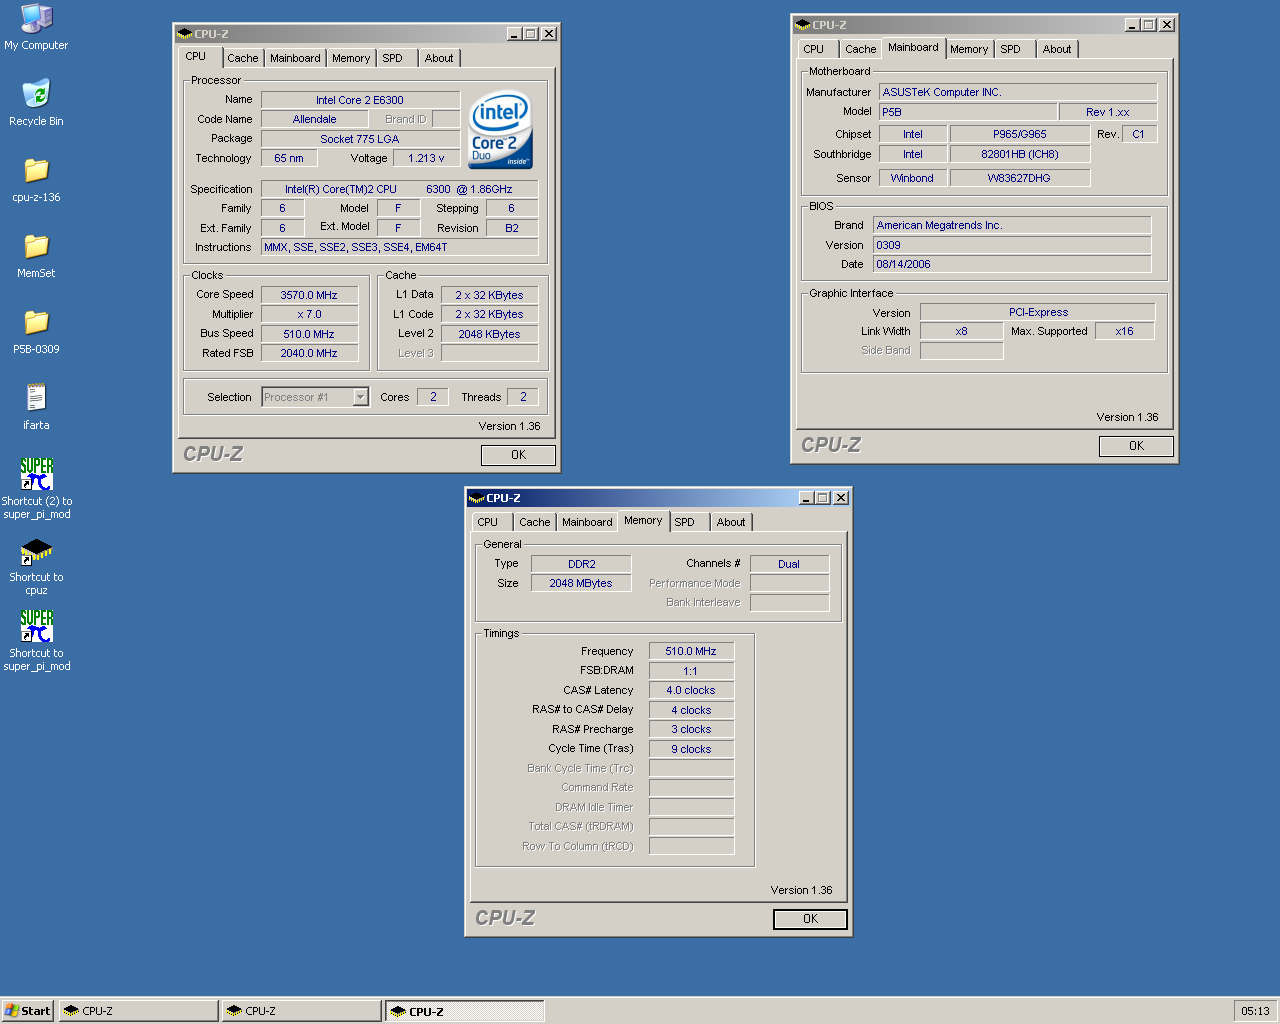Click the memory Size value 2048 MBytes
1280x1024 pixels.
(x=581, y=583)
